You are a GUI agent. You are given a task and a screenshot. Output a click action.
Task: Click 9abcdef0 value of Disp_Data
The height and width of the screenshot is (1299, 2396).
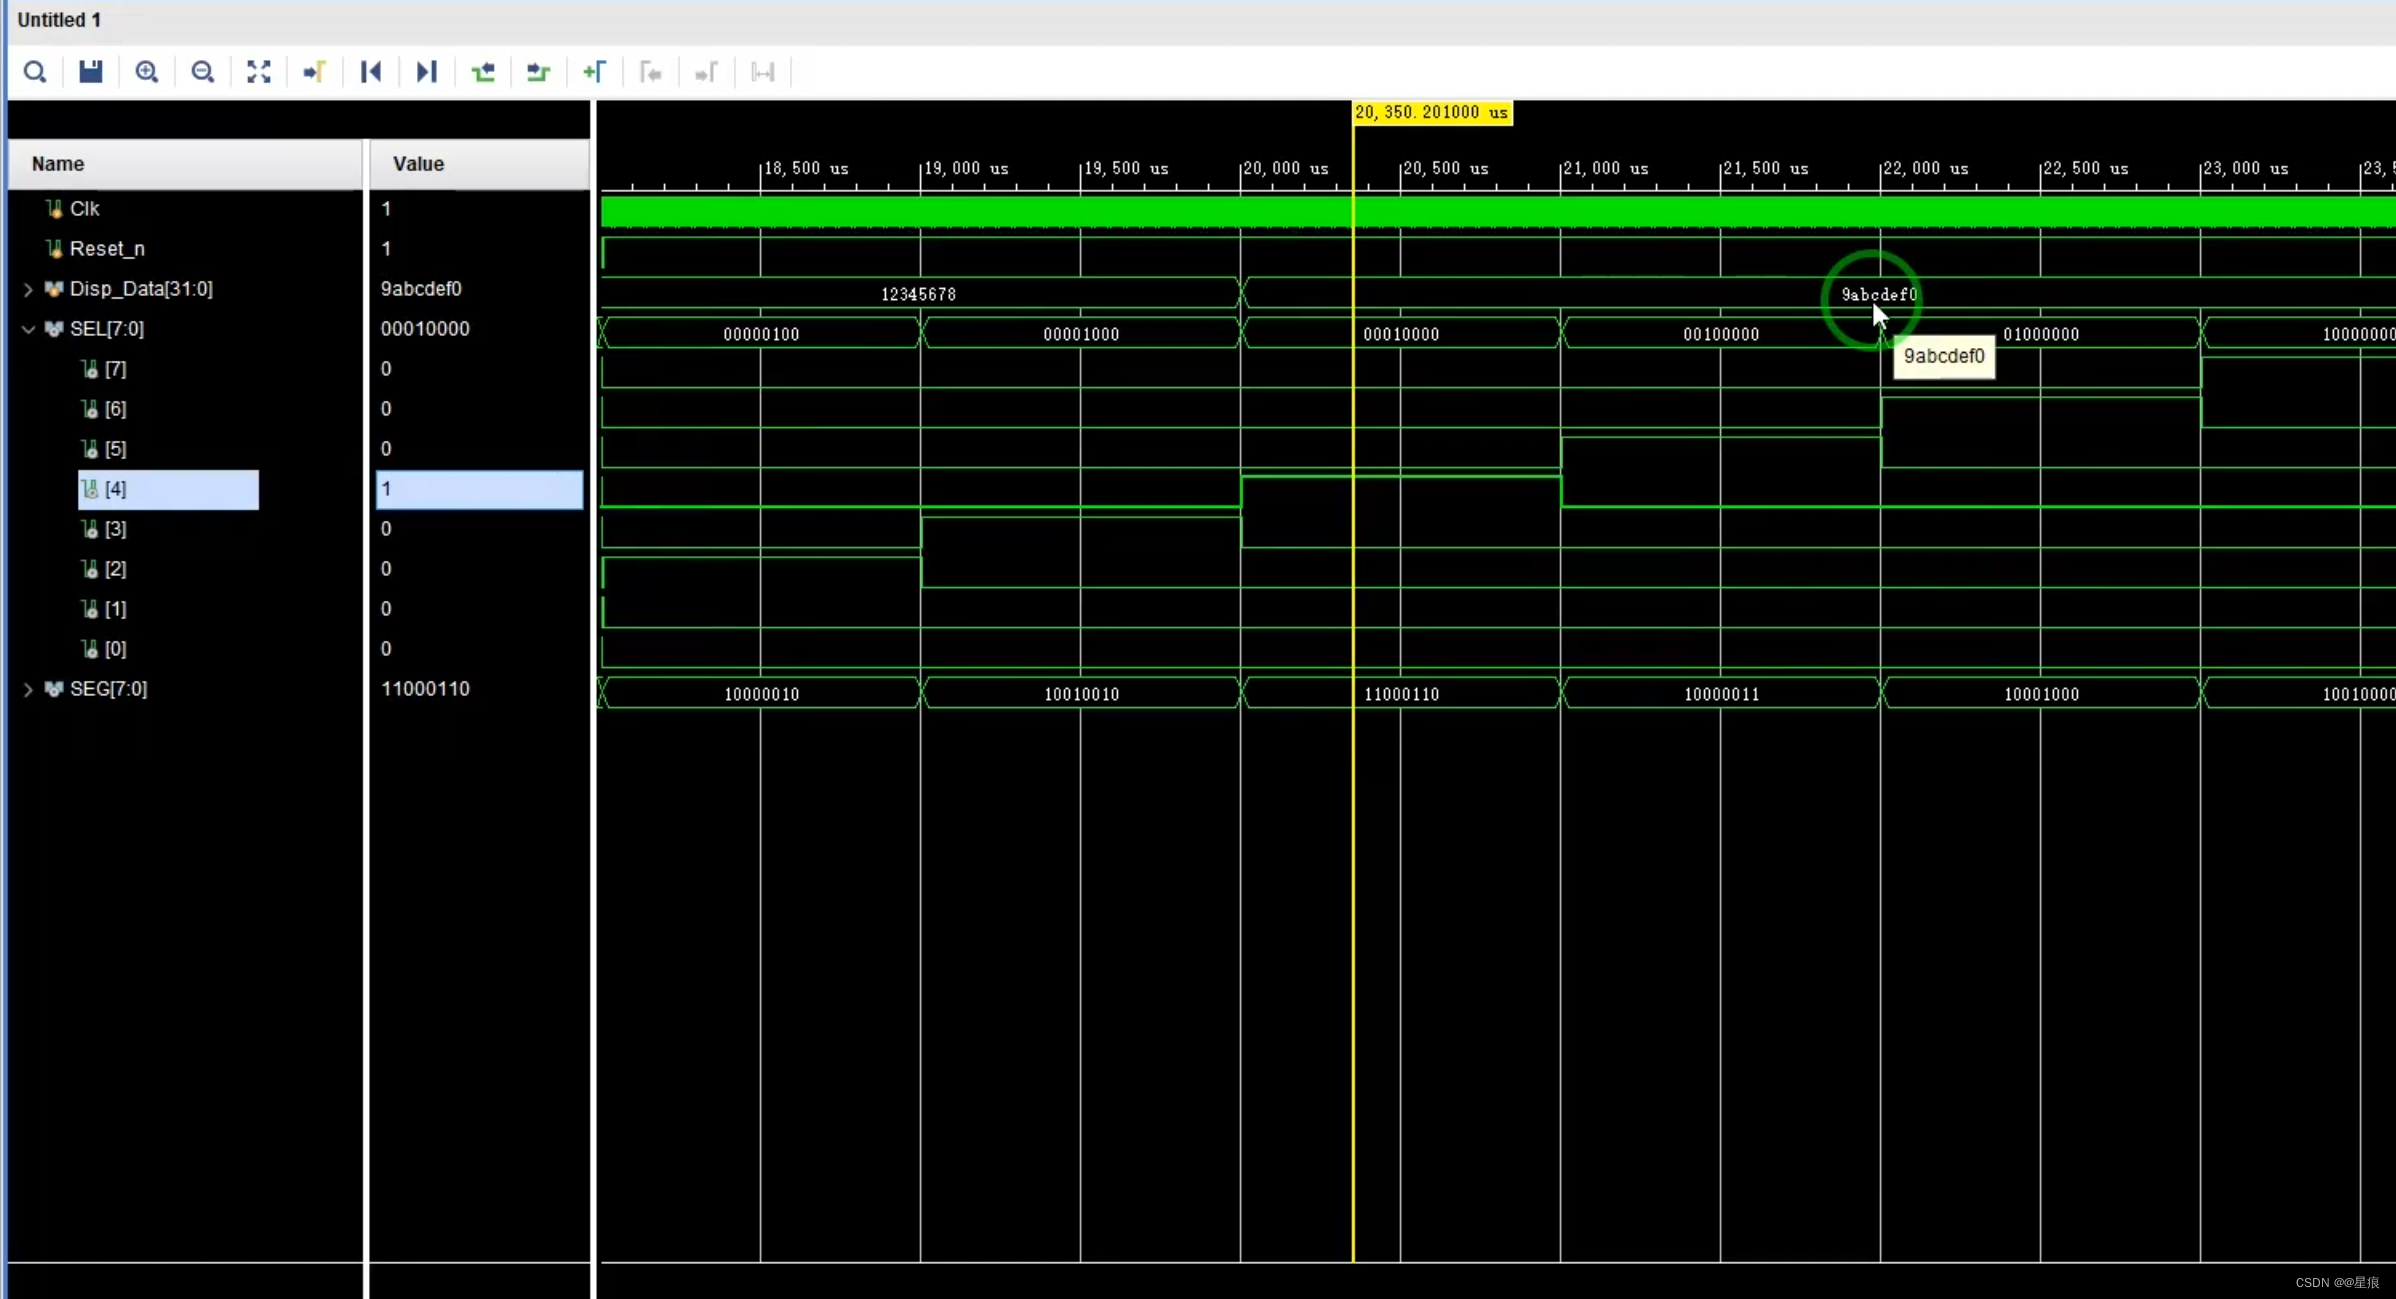(421, 289)
